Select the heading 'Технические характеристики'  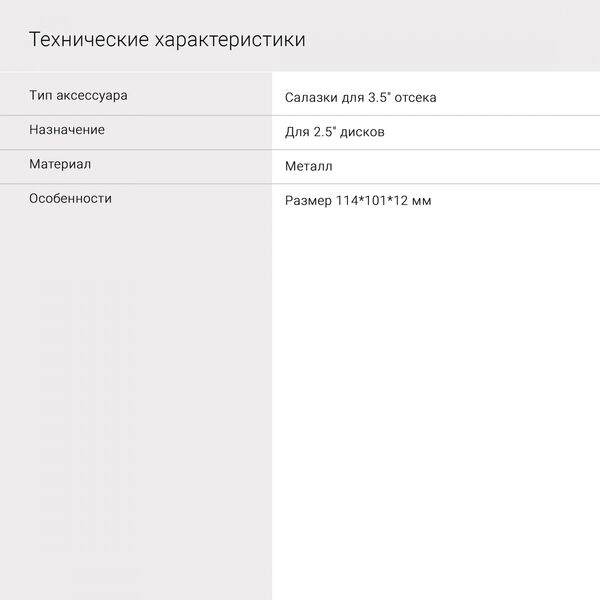click(167, 40)
